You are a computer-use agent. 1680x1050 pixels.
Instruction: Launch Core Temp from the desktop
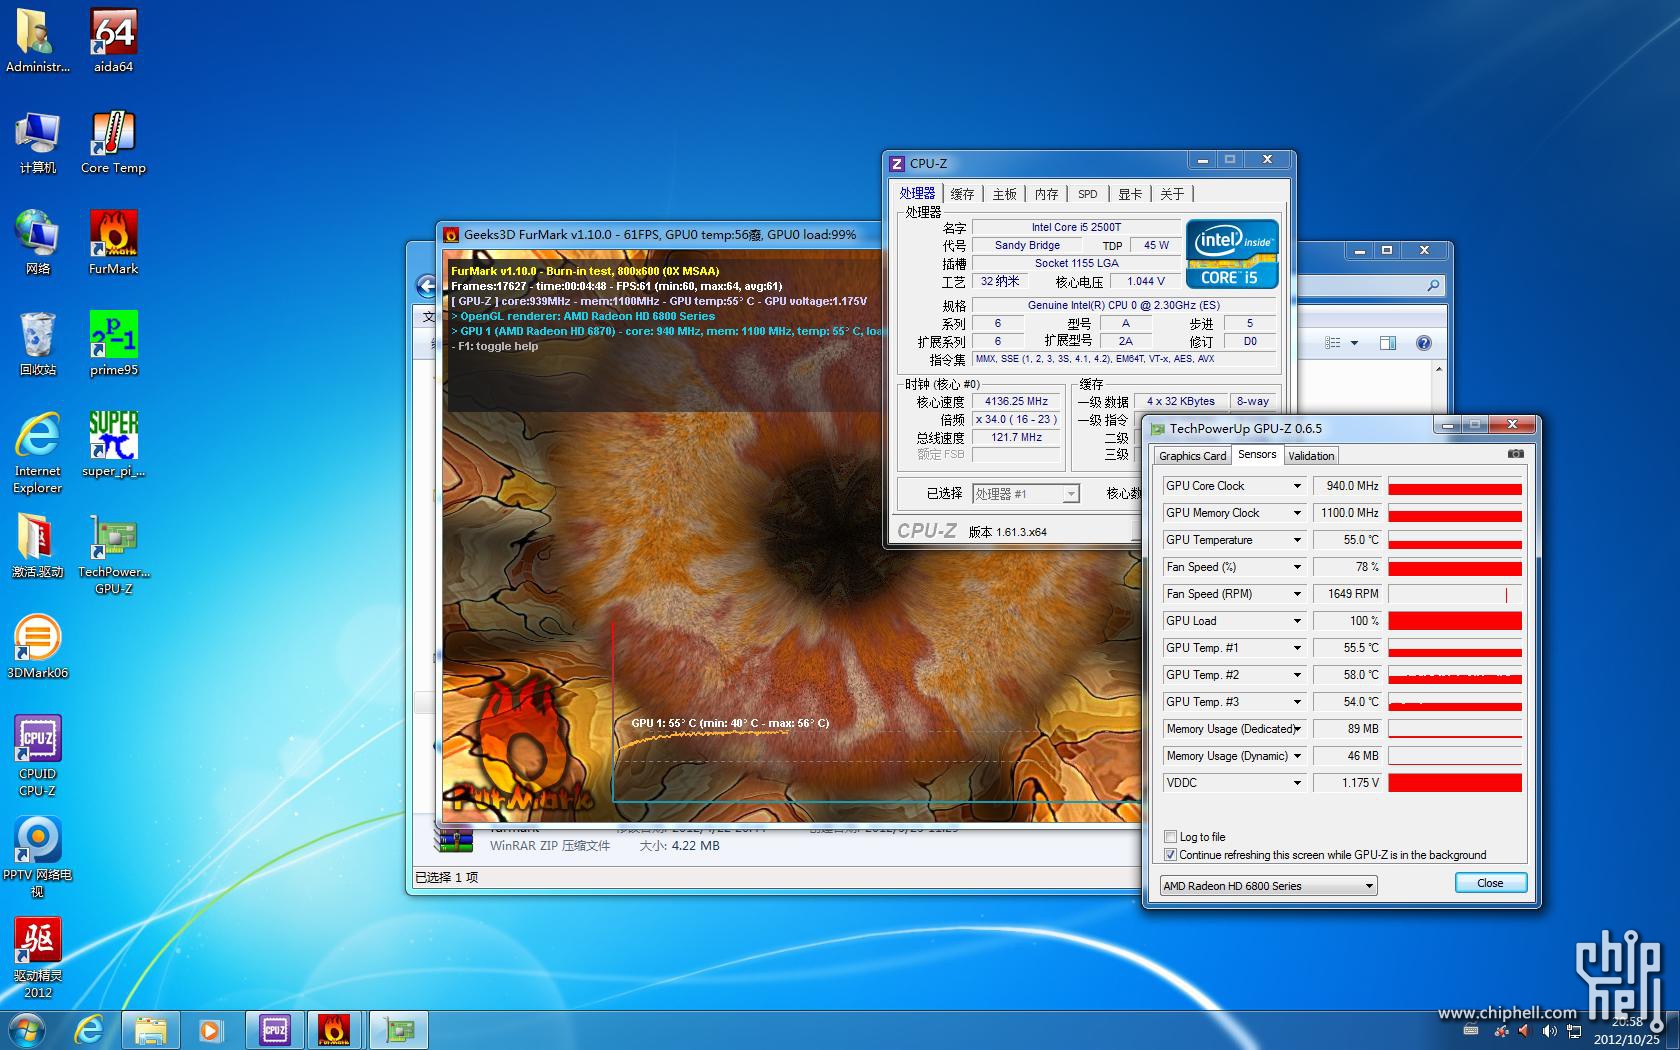tap(113, 141)
